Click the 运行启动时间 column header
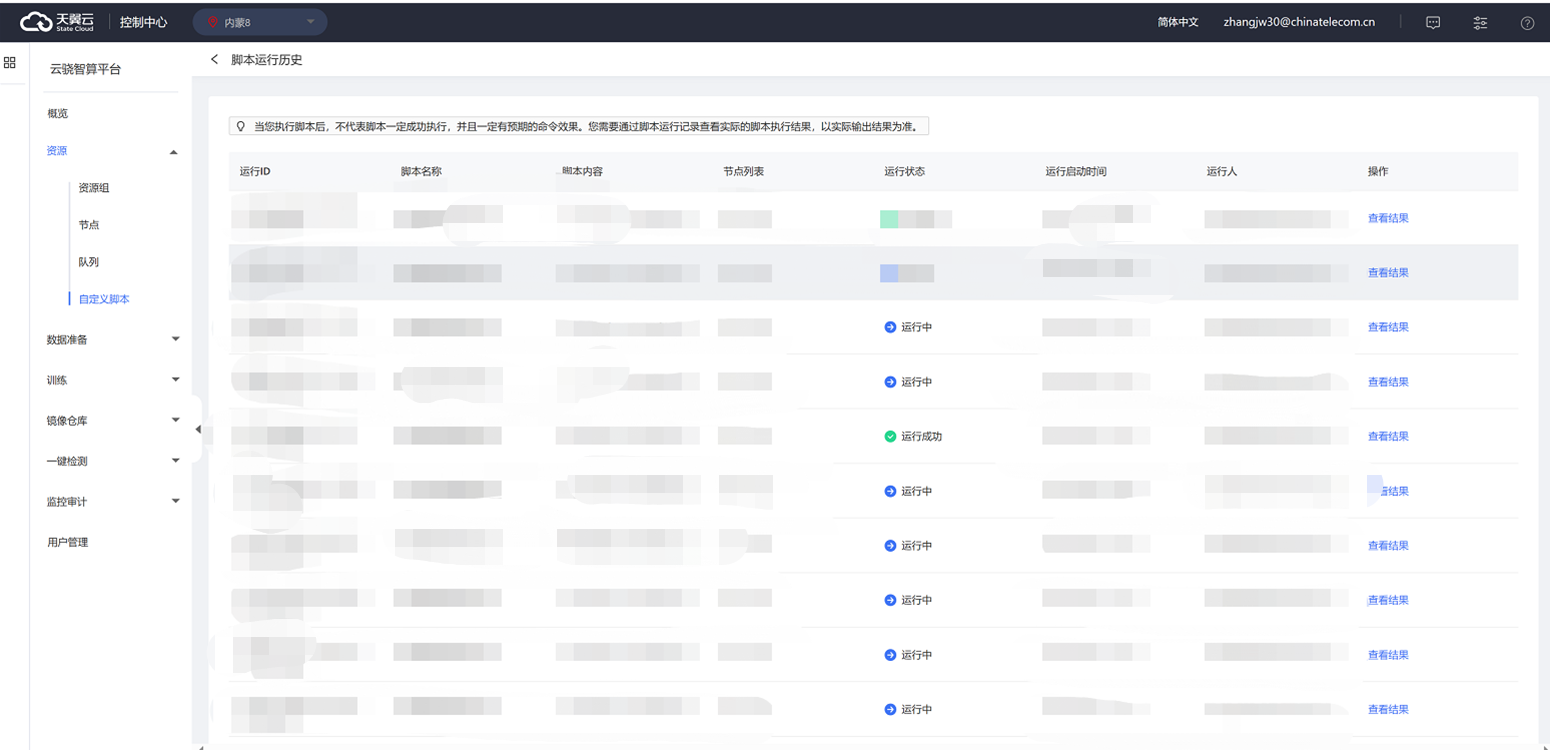This screenshot has width=1550, height=750. click(1076, 171)
